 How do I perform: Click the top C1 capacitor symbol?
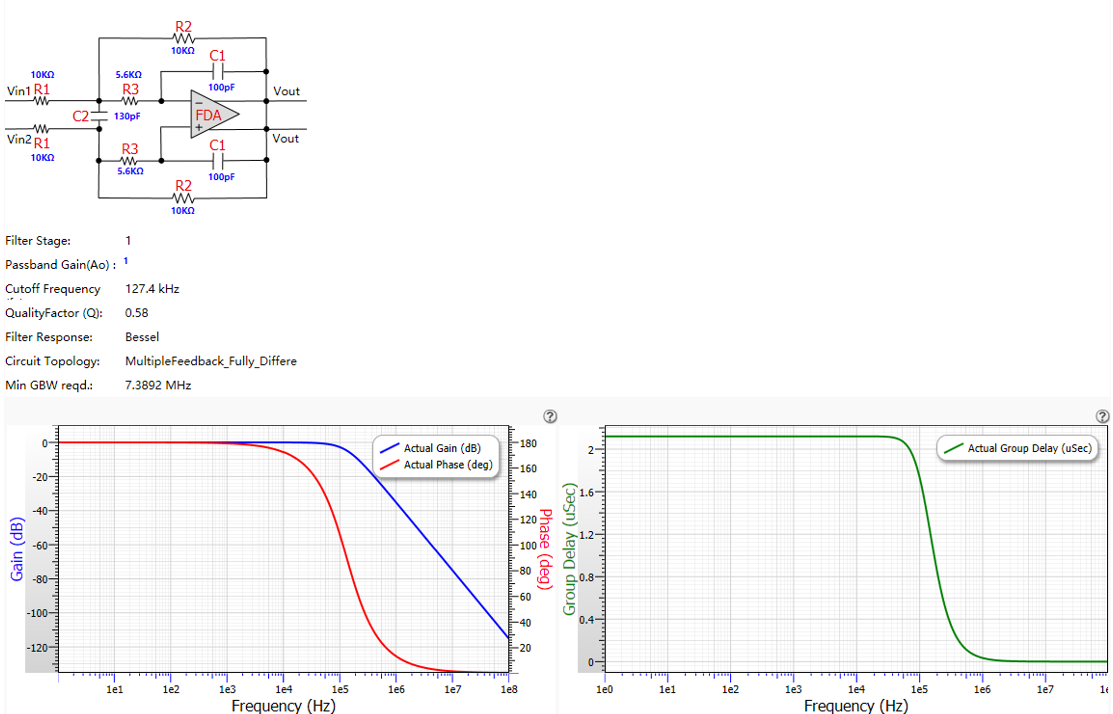click(218, 71)
